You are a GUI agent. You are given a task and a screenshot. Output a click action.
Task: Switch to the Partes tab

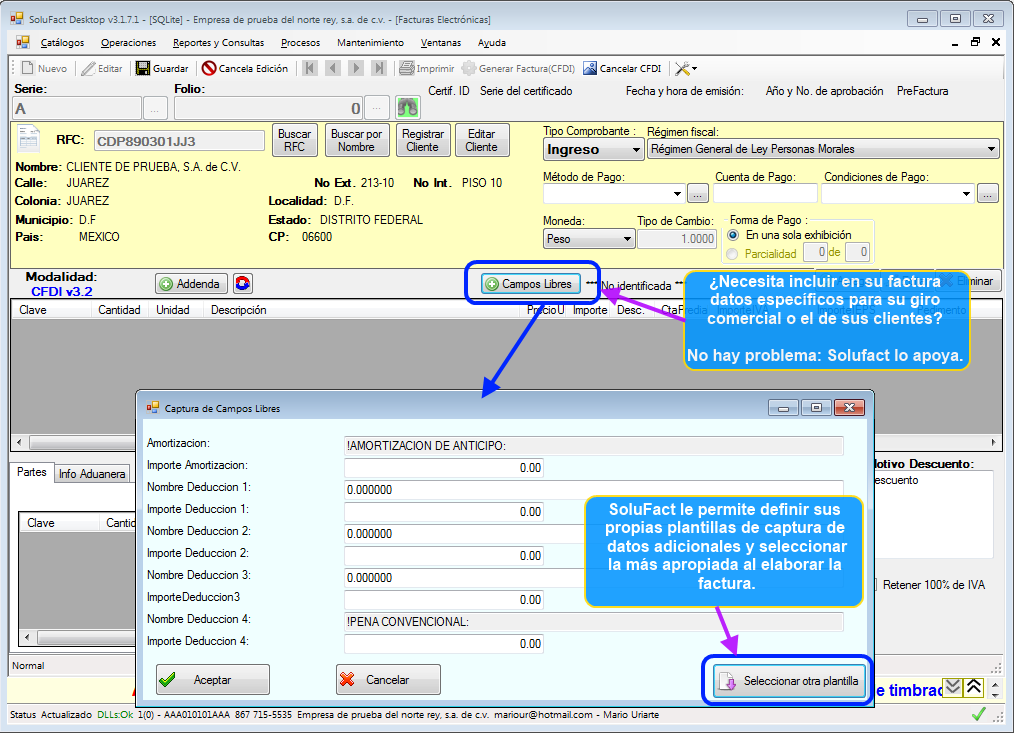coord(32,472)
